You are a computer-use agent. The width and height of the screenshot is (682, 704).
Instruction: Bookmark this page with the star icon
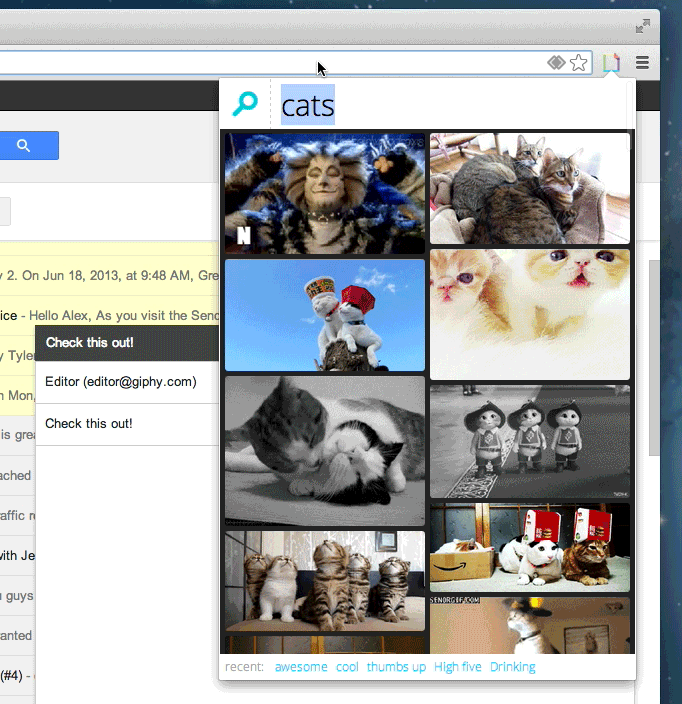[579, 63]
